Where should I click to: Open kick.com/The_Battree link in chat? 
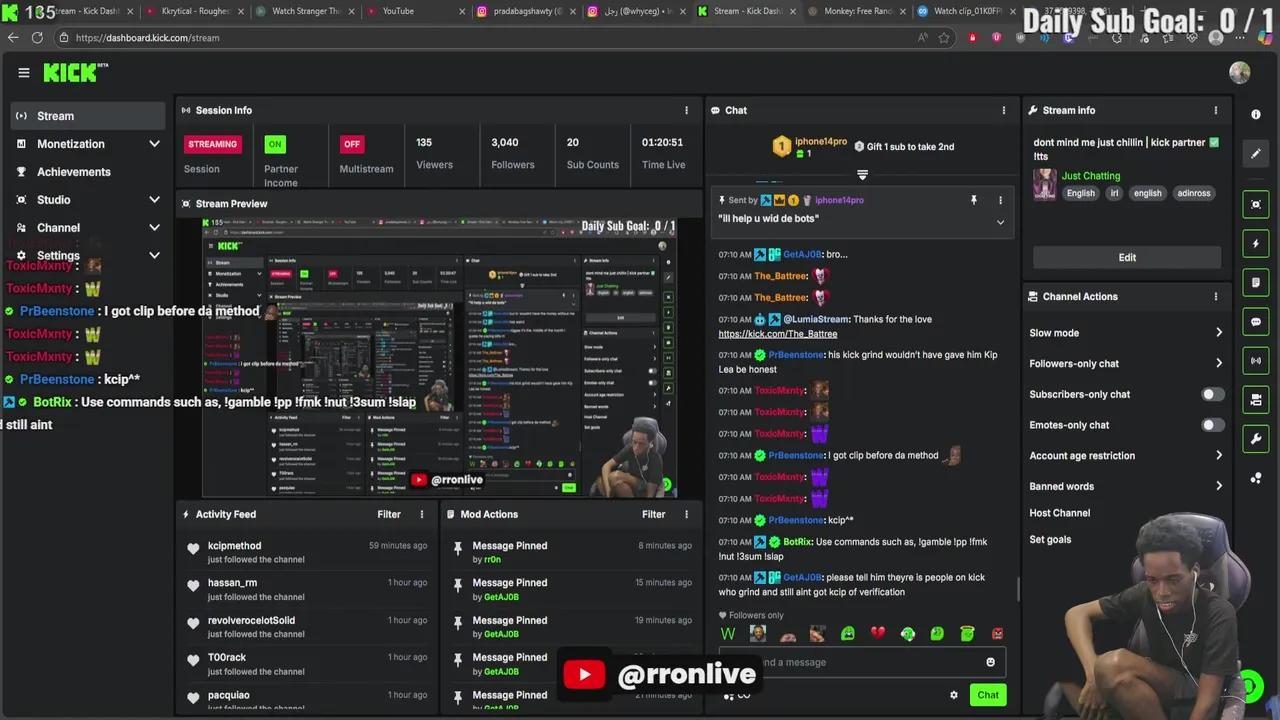pos(777,334)
